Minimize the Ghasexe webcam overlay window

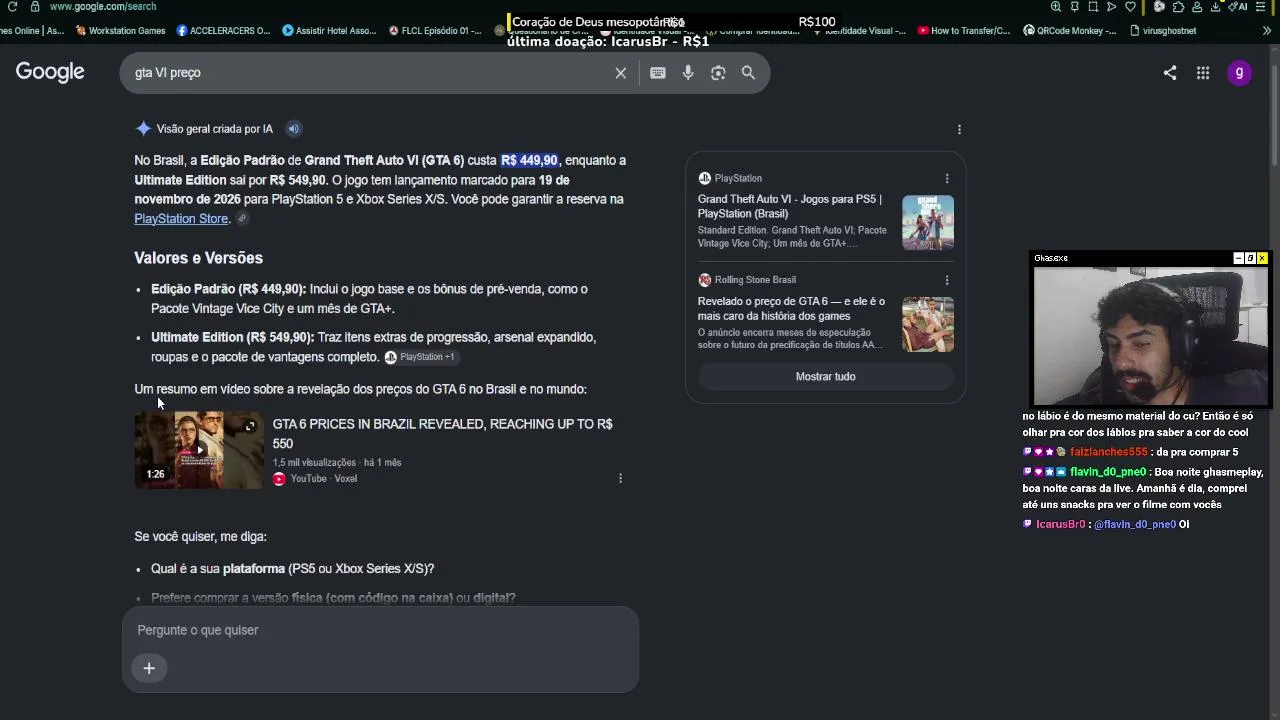(1238, 258)
